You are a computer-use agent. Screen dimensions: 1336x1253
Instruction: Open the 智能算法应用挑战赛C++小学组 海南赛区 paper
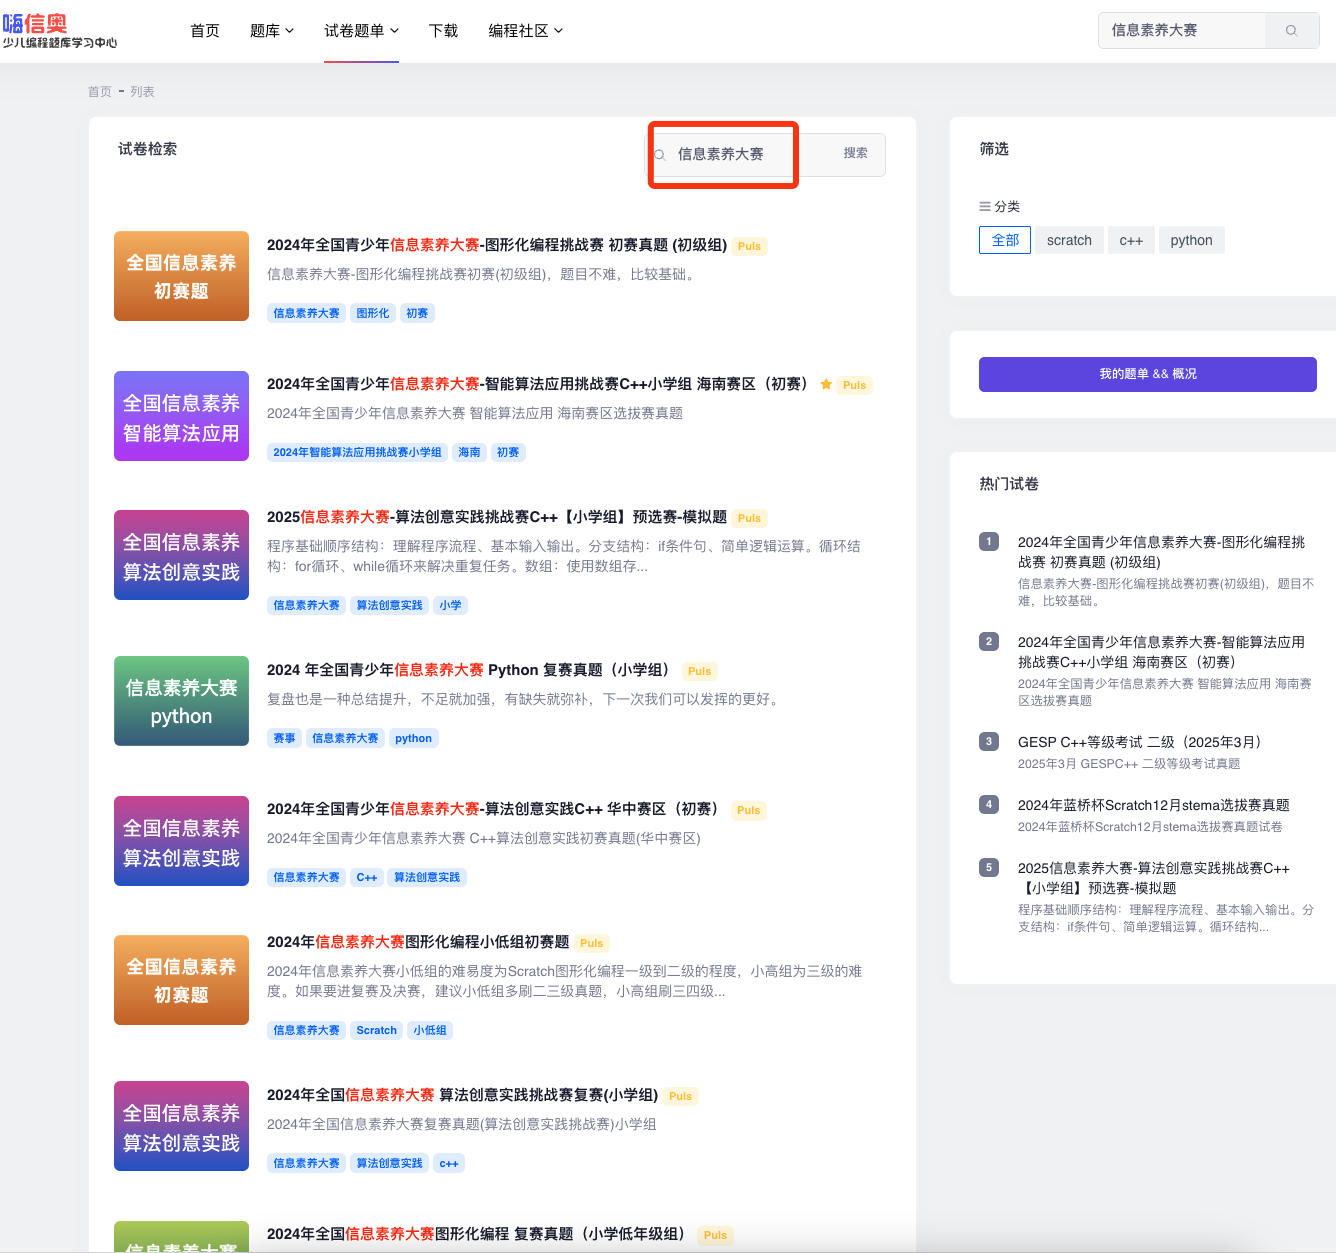(540, 384)
